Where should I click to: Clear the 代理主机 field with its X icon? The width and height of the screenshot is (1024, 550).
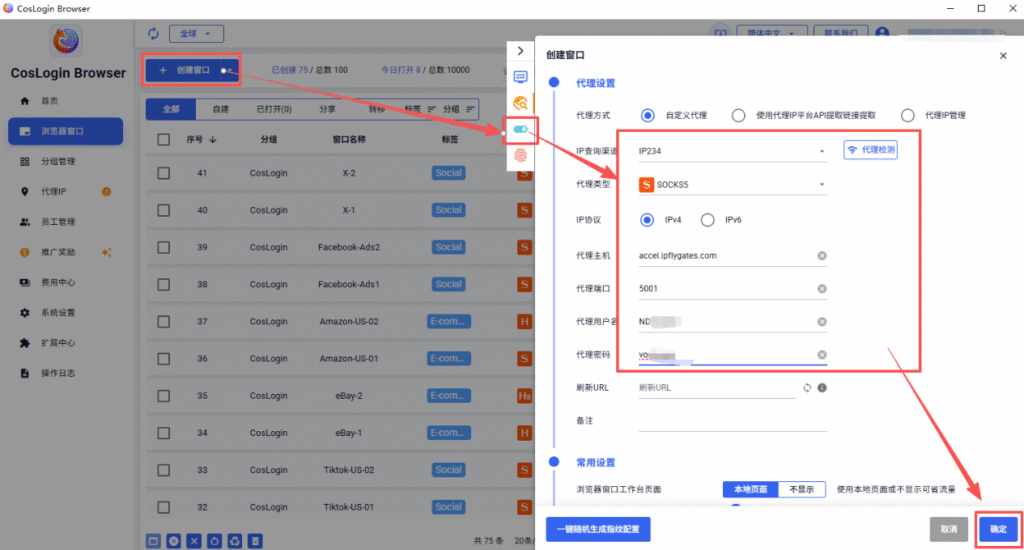(822, 255)
